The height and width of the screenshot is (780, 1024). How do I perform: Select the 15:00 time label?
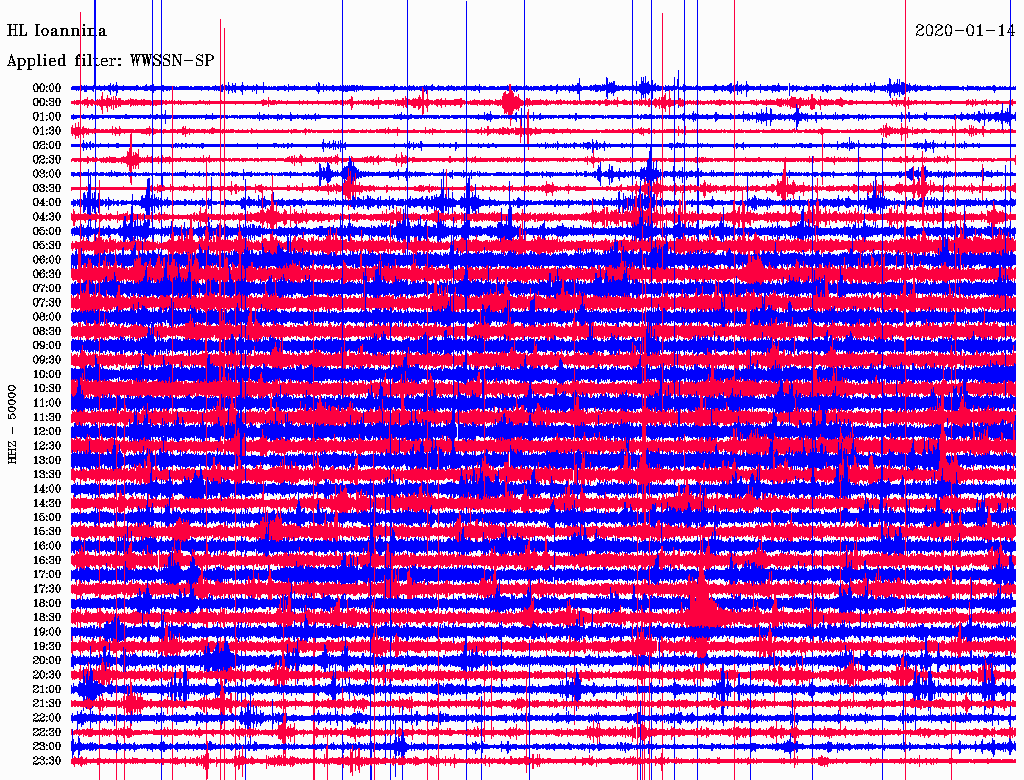coord(46,517)
